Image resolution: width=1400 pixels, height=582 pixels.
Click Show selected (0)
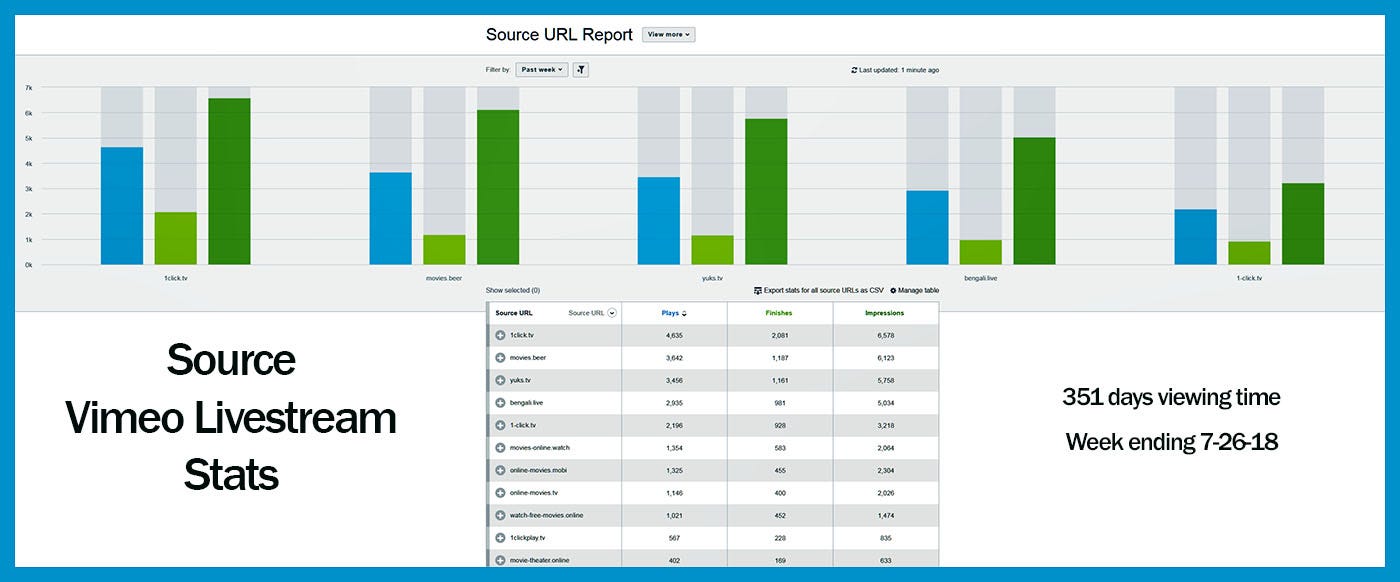click(513, 290)
